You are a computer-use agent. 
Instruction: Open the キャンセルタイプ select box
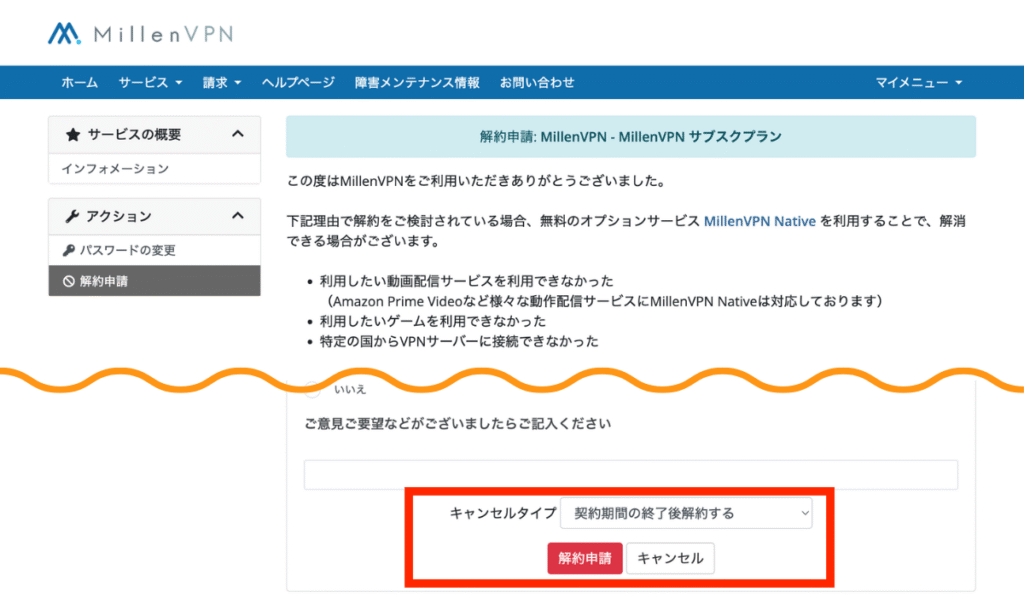coord(686,513)
